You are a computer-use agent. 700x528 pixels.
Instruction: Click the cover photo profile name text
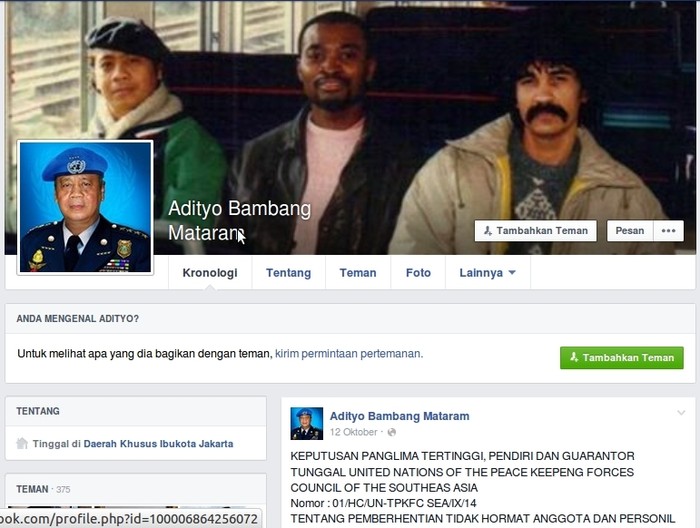tap(240, 220)
